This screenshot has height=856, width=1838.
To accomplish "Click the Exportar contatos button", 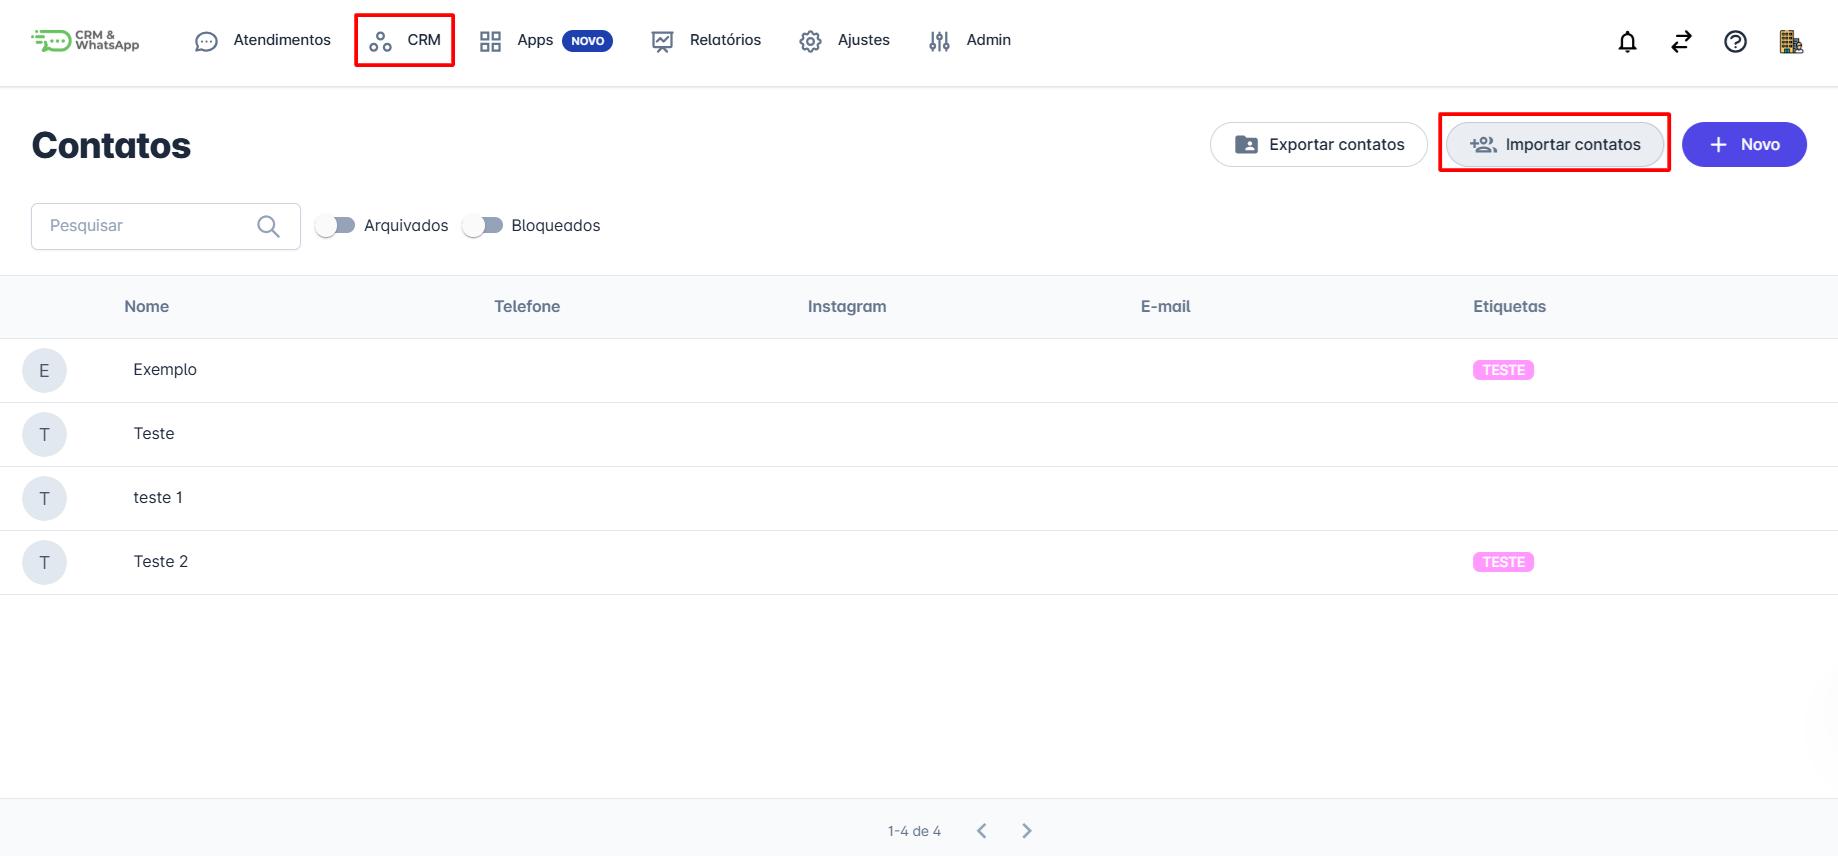I will tap(1318, 145).
